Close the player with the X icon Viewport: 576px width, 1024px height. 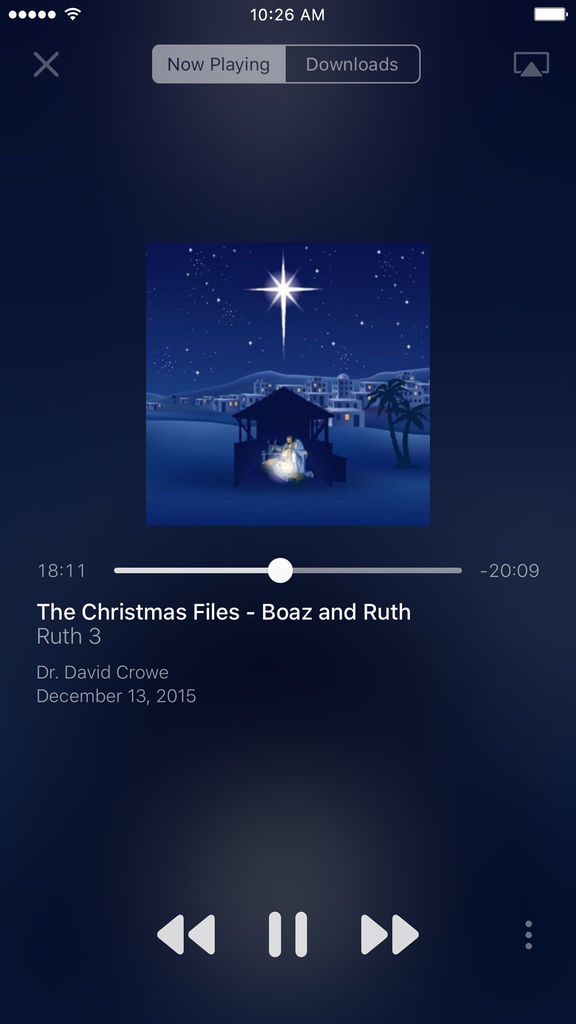click(x=46, y=65)
